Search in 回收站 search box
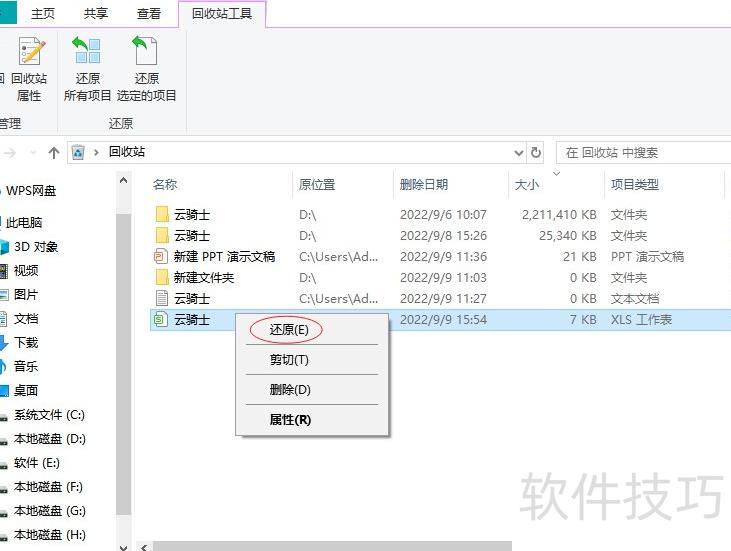This screenshot has width=731, height=551. 643,152
